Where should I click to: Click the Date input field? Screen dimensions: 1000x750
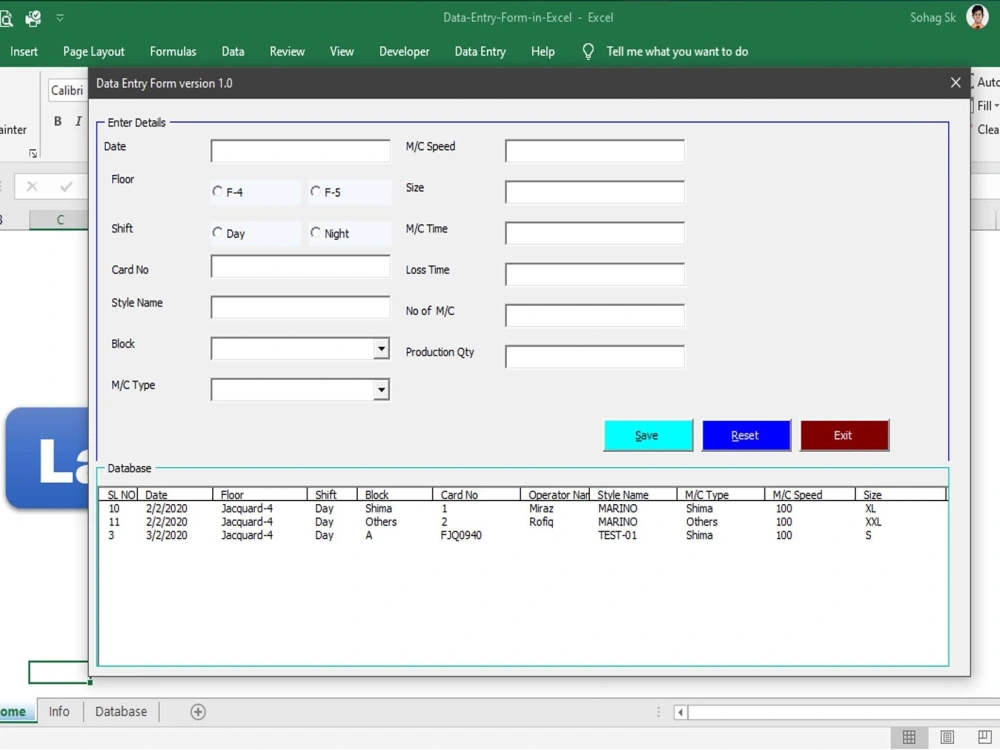pyautogui.click(x=300, y=151)
